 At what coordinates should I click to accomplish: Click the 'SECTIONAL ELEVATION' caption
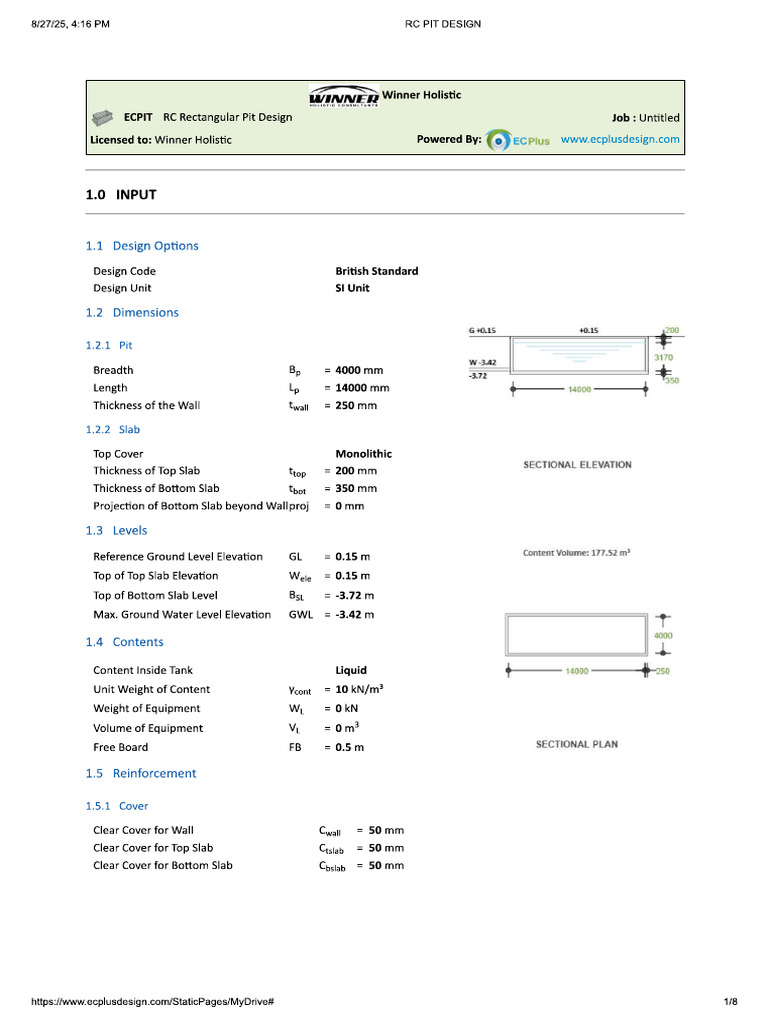577,465
